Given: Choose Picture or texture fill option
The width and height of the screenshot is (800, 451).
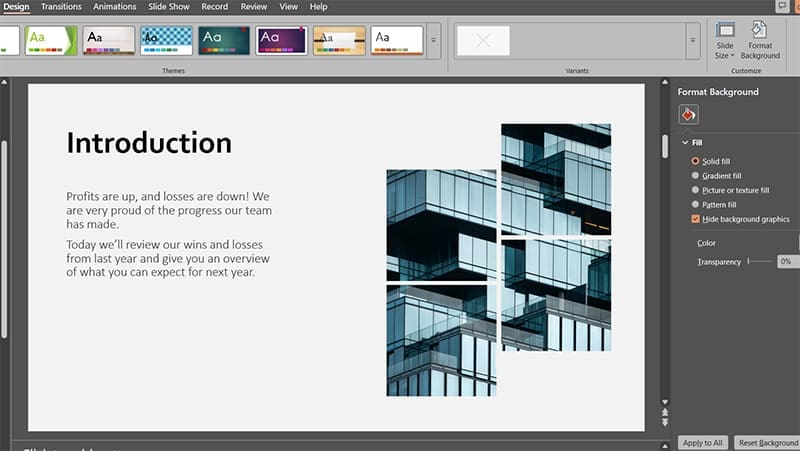Looking at the screenshot, I should point(695,190).
